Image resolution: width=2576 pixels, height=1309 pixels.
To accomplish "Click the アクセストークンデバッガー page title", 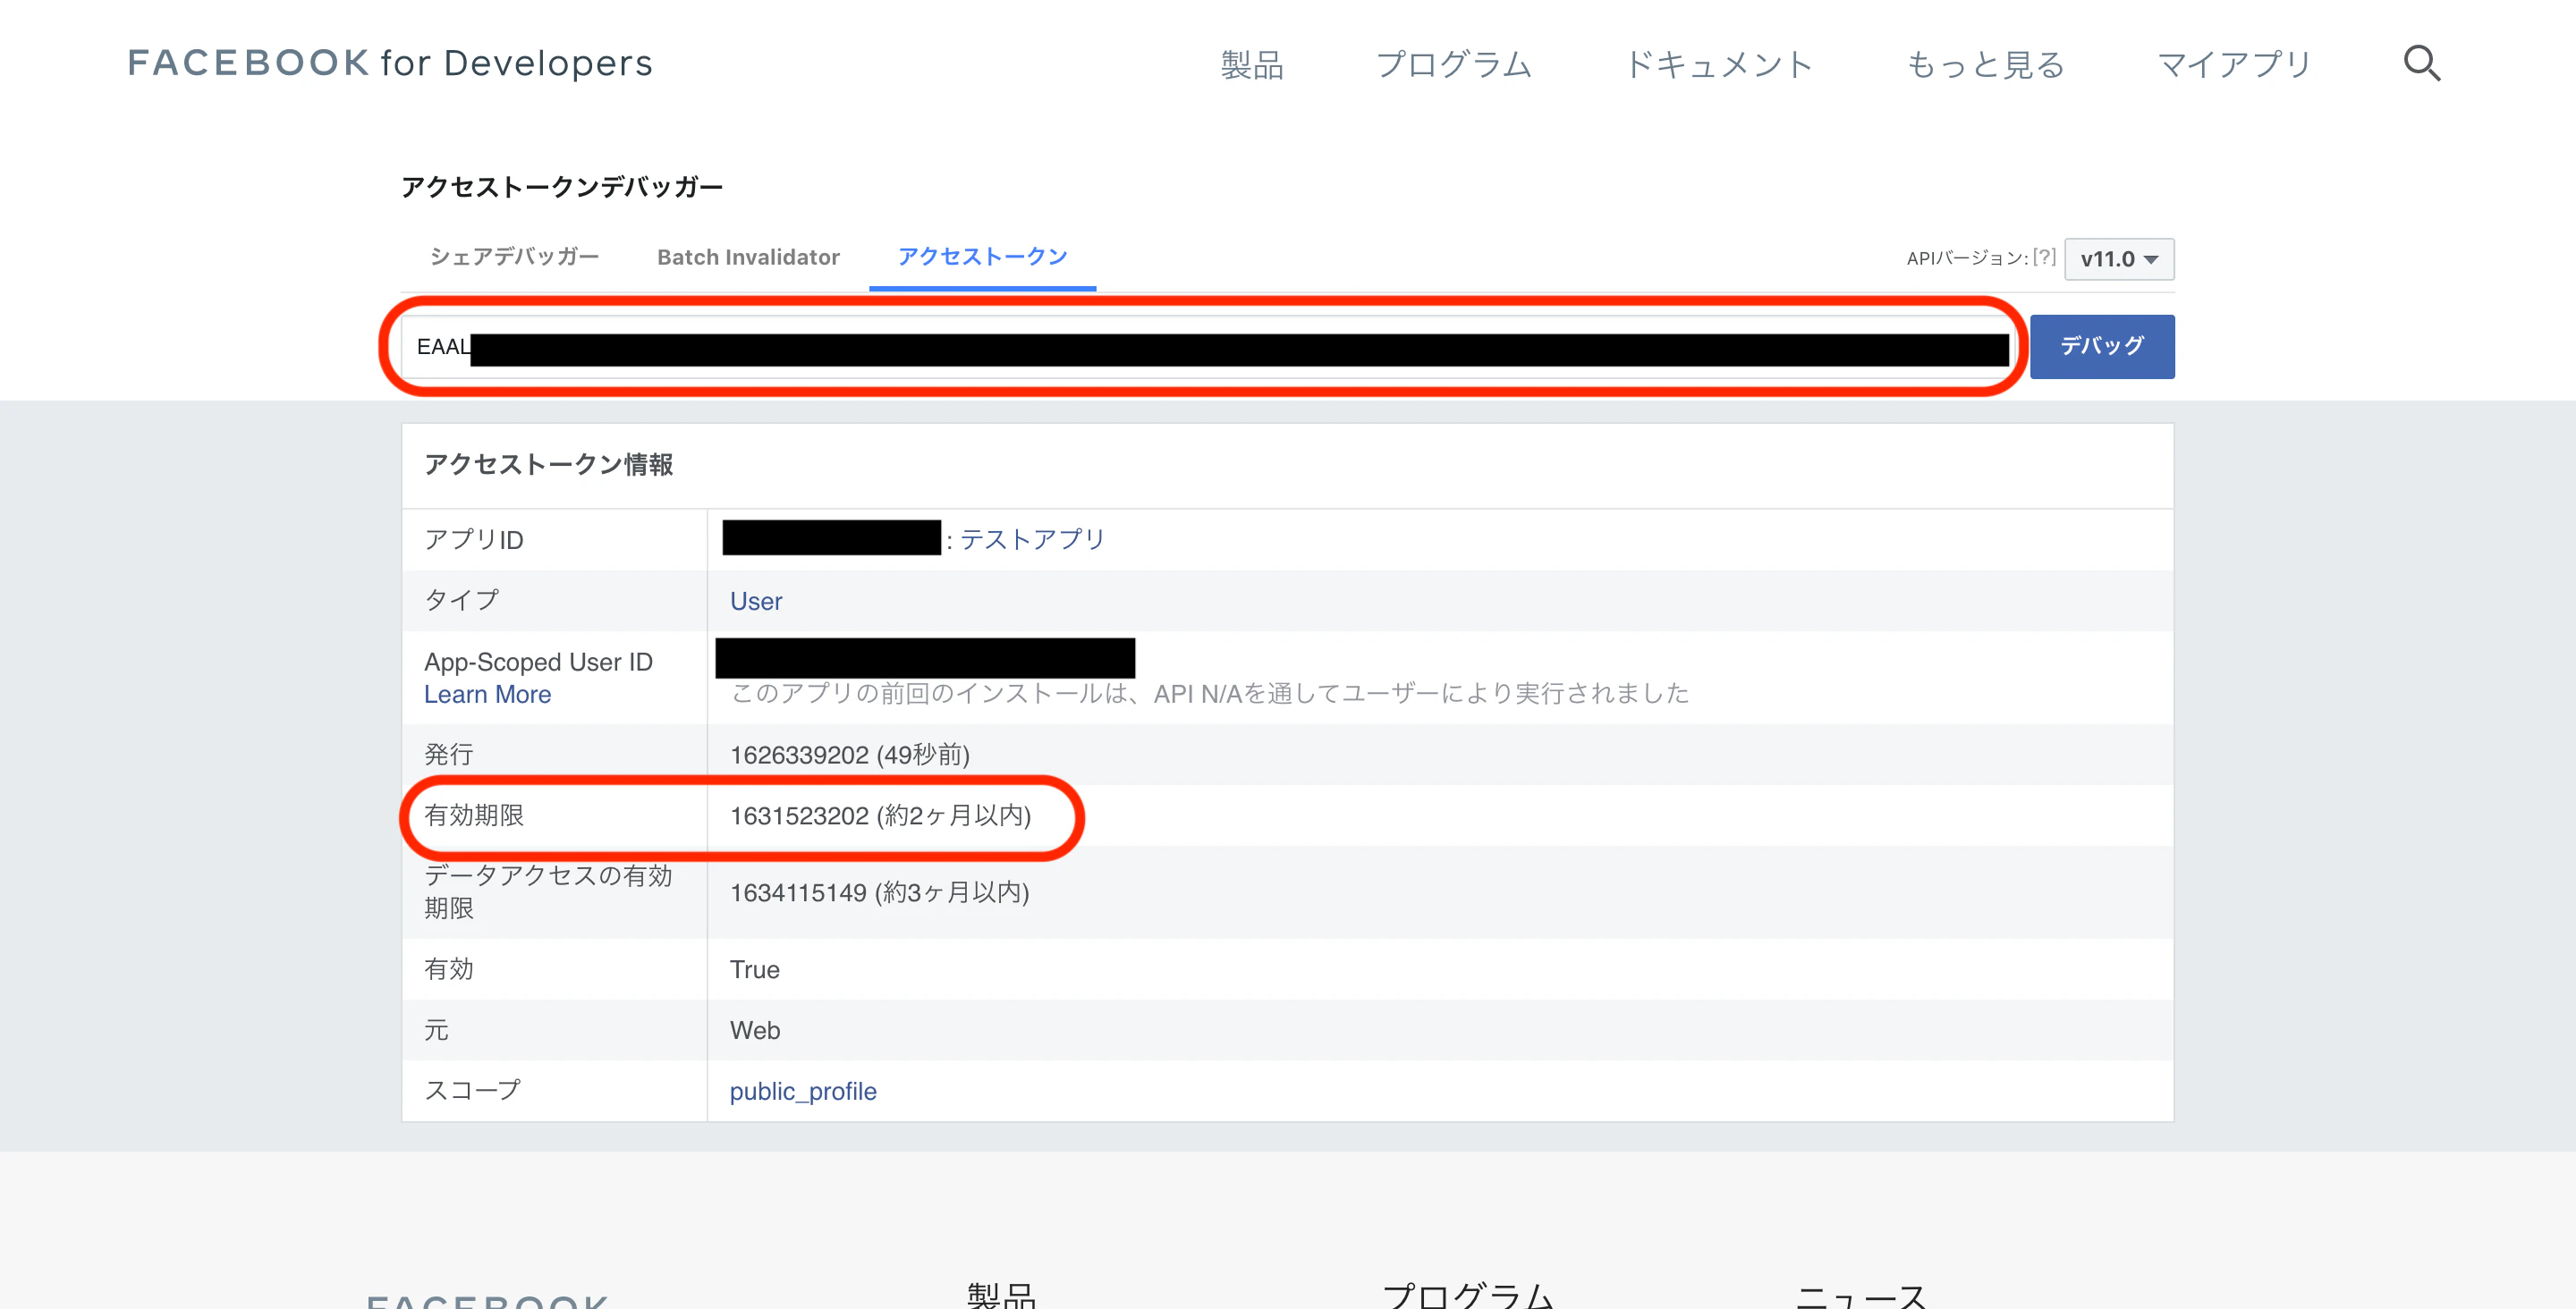I will coord(561,187).
